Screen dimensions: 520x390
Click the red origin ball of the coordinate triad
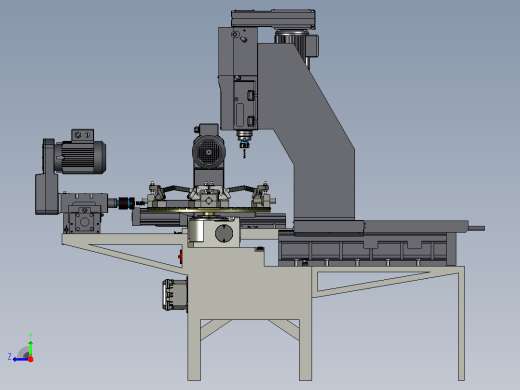pyautogui.click(x=31, y=359)
